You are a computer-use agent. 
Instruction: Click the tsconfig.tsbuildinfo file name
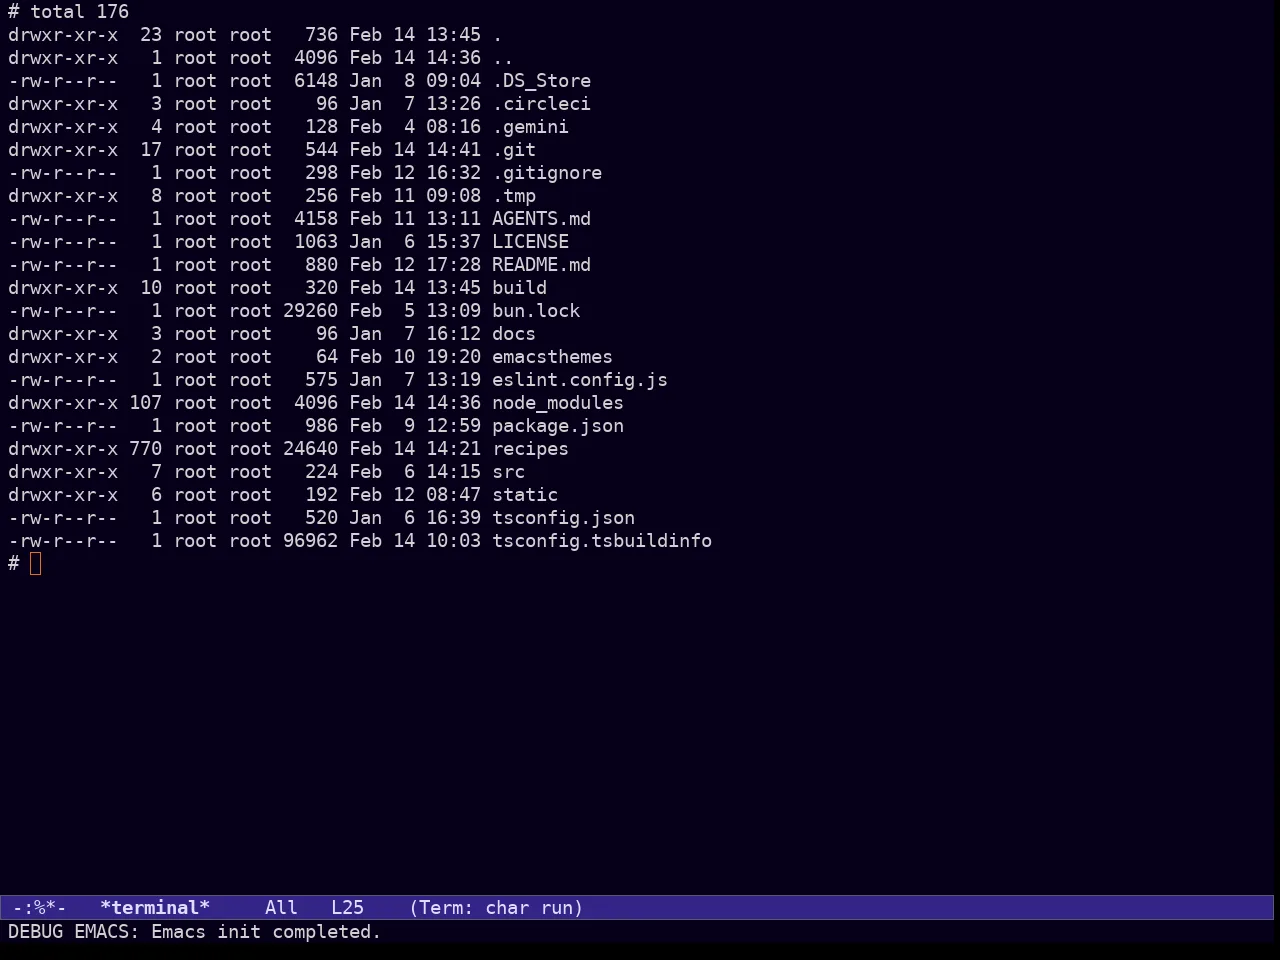602,541
